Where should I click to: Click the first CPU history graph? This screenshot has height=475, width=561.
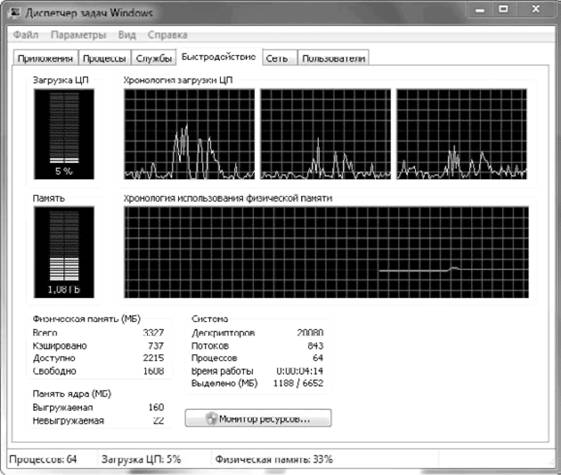pos(189,134)
